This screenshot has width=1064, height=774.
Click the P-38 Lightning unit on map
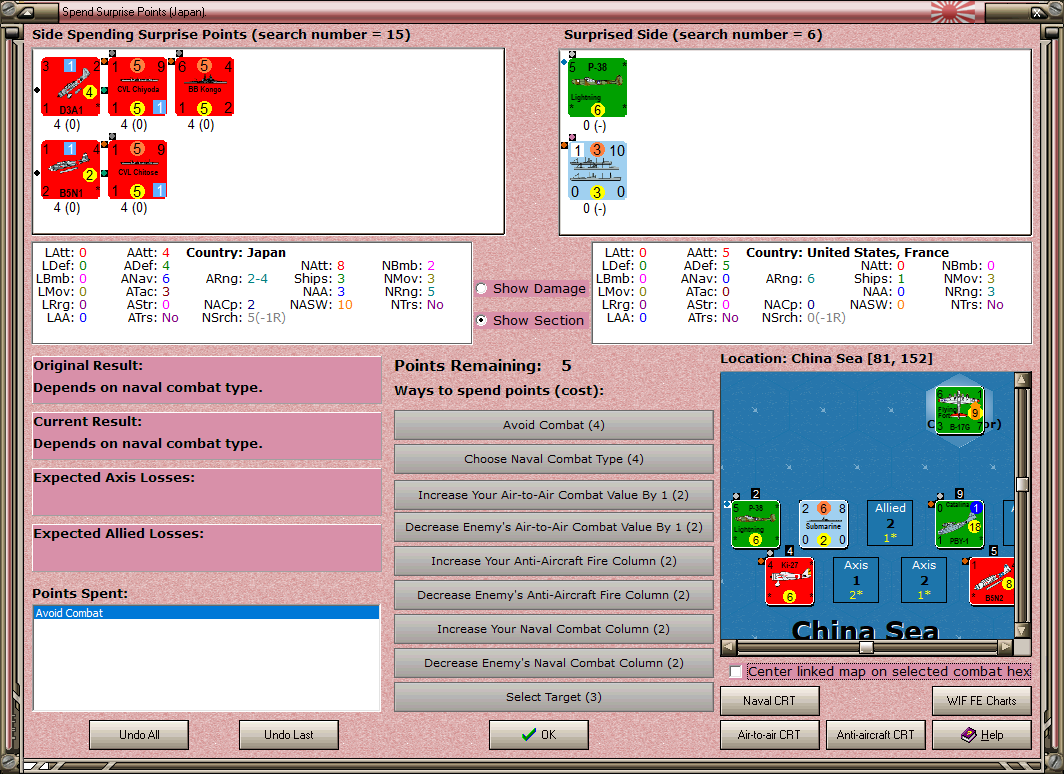(x=755, y=524)
